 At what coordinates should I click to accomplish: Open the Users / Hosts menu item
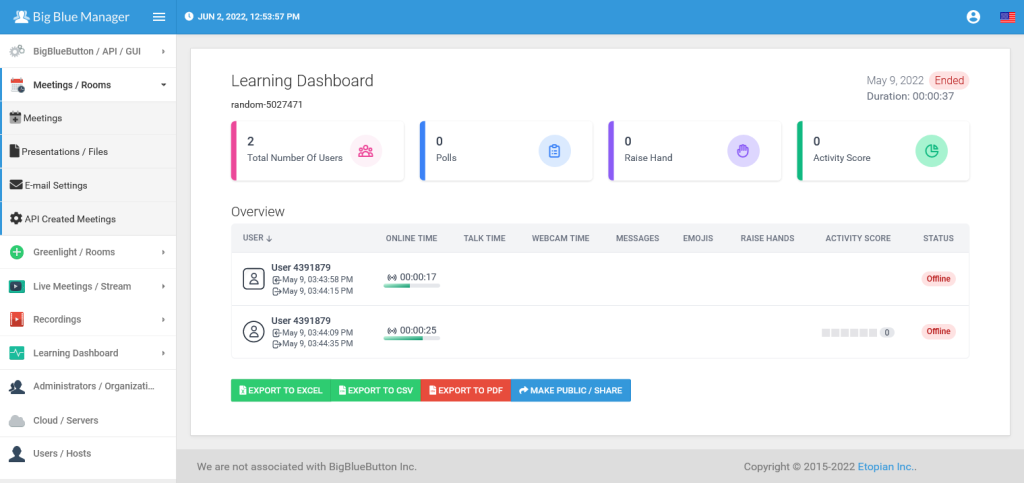(x=88, y=454)
